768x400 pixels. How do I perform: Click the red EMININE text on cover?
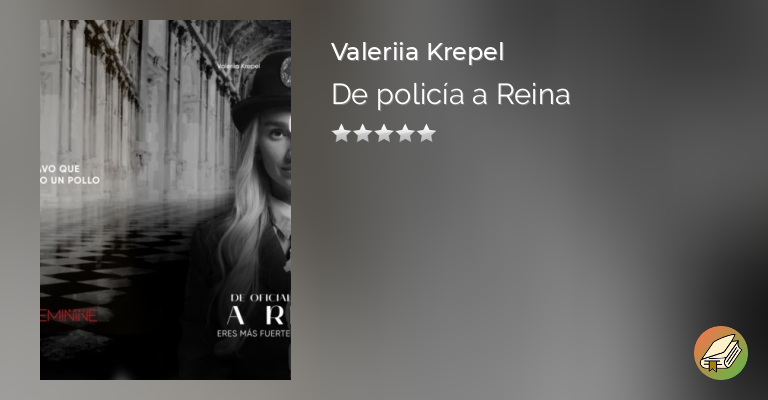(69, 315)
